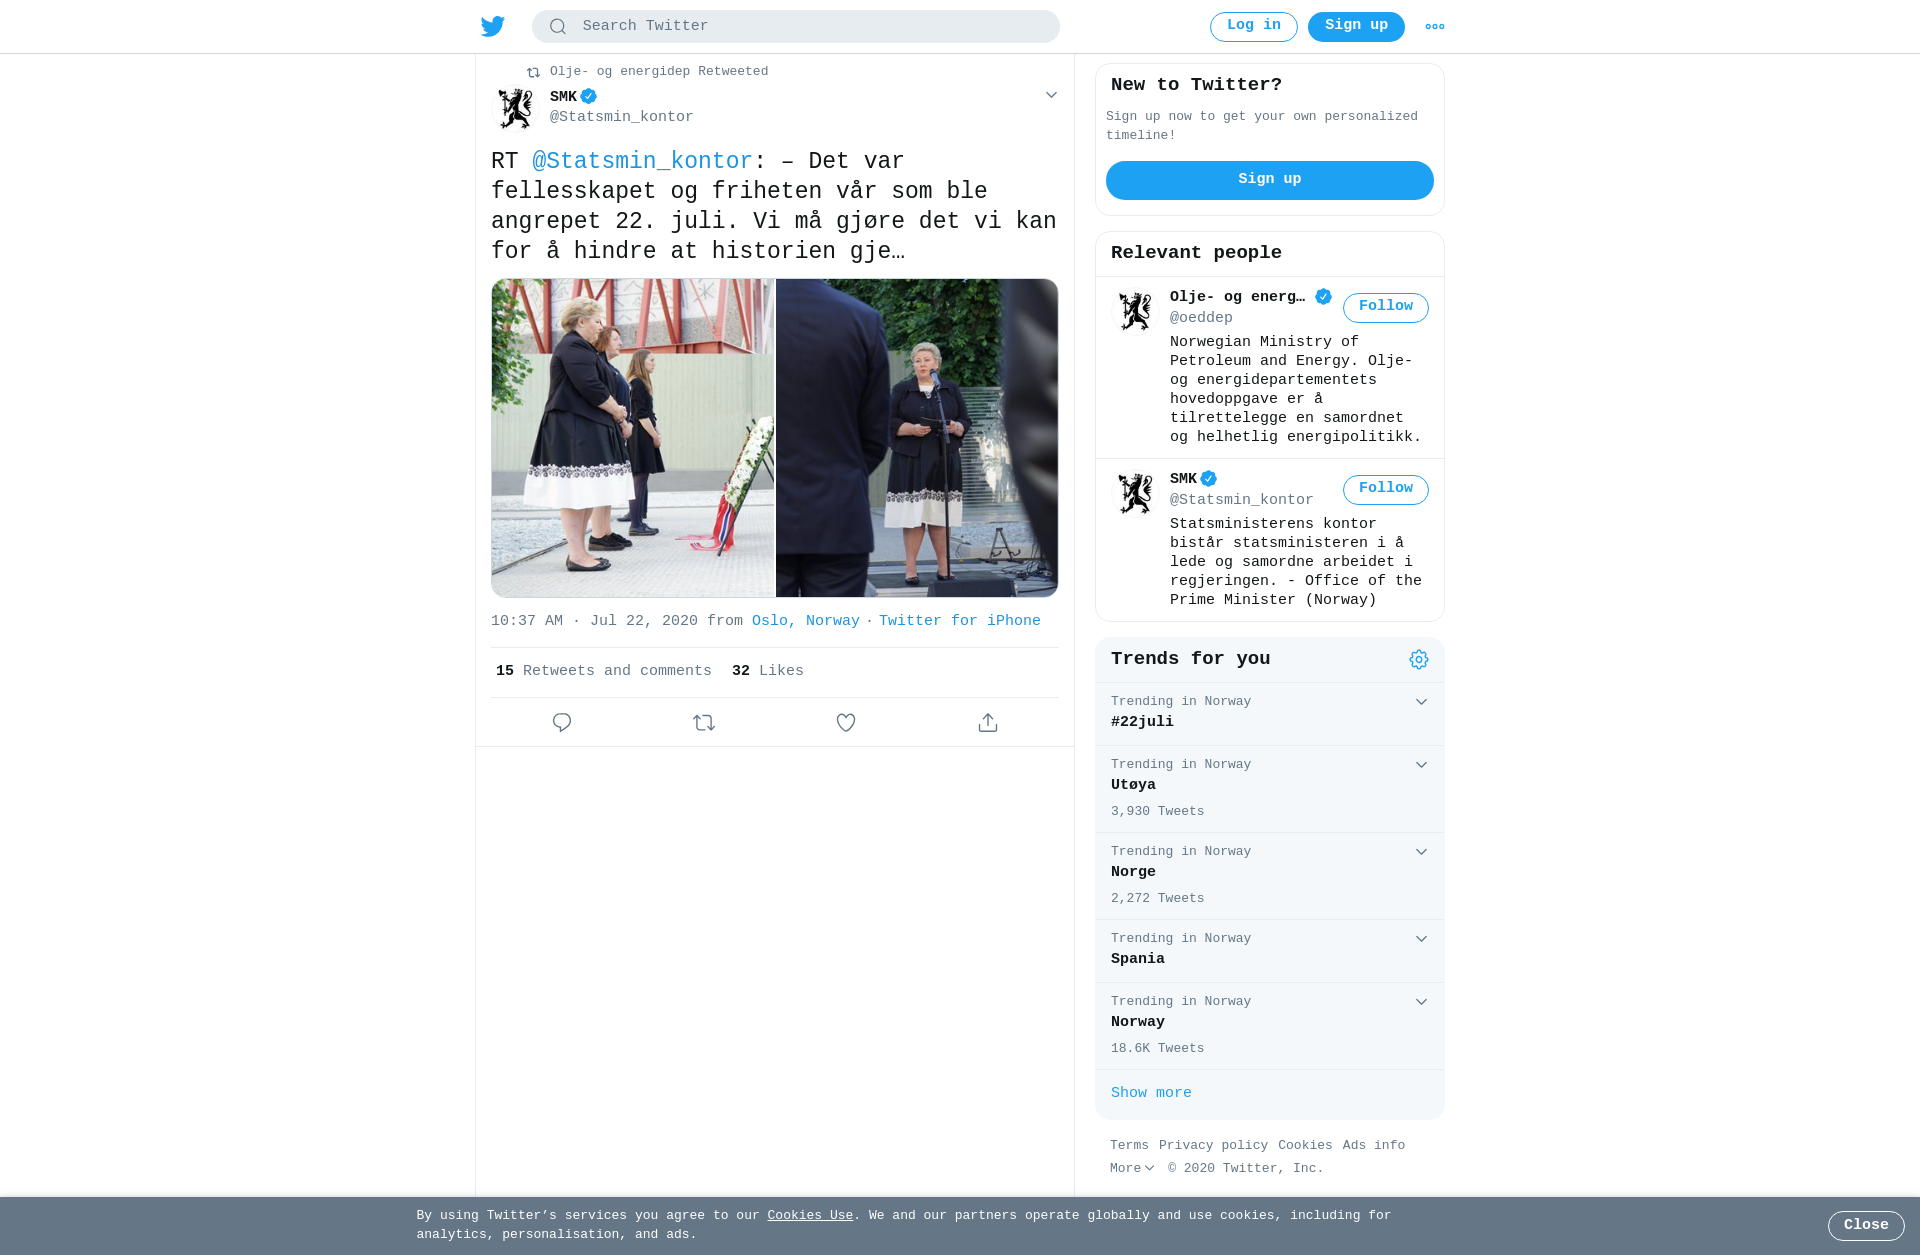1920x1255 pixels.
Task: Close the cookies notice banner
Action: 1866,1226
